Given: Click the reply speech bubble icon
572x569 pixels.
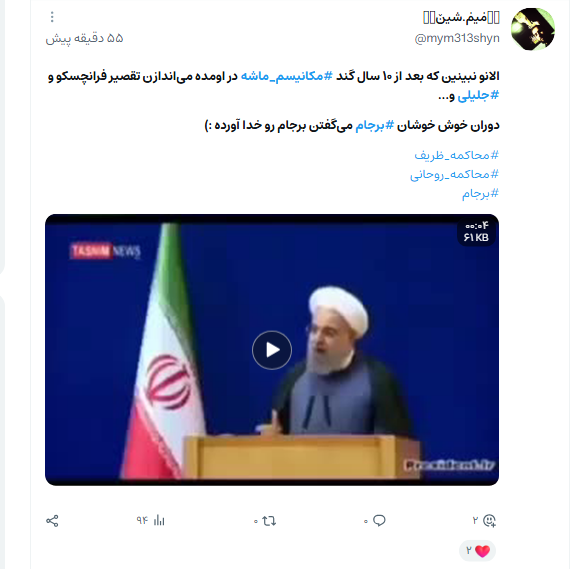Looking at the screenshot, I should [379, 520].
